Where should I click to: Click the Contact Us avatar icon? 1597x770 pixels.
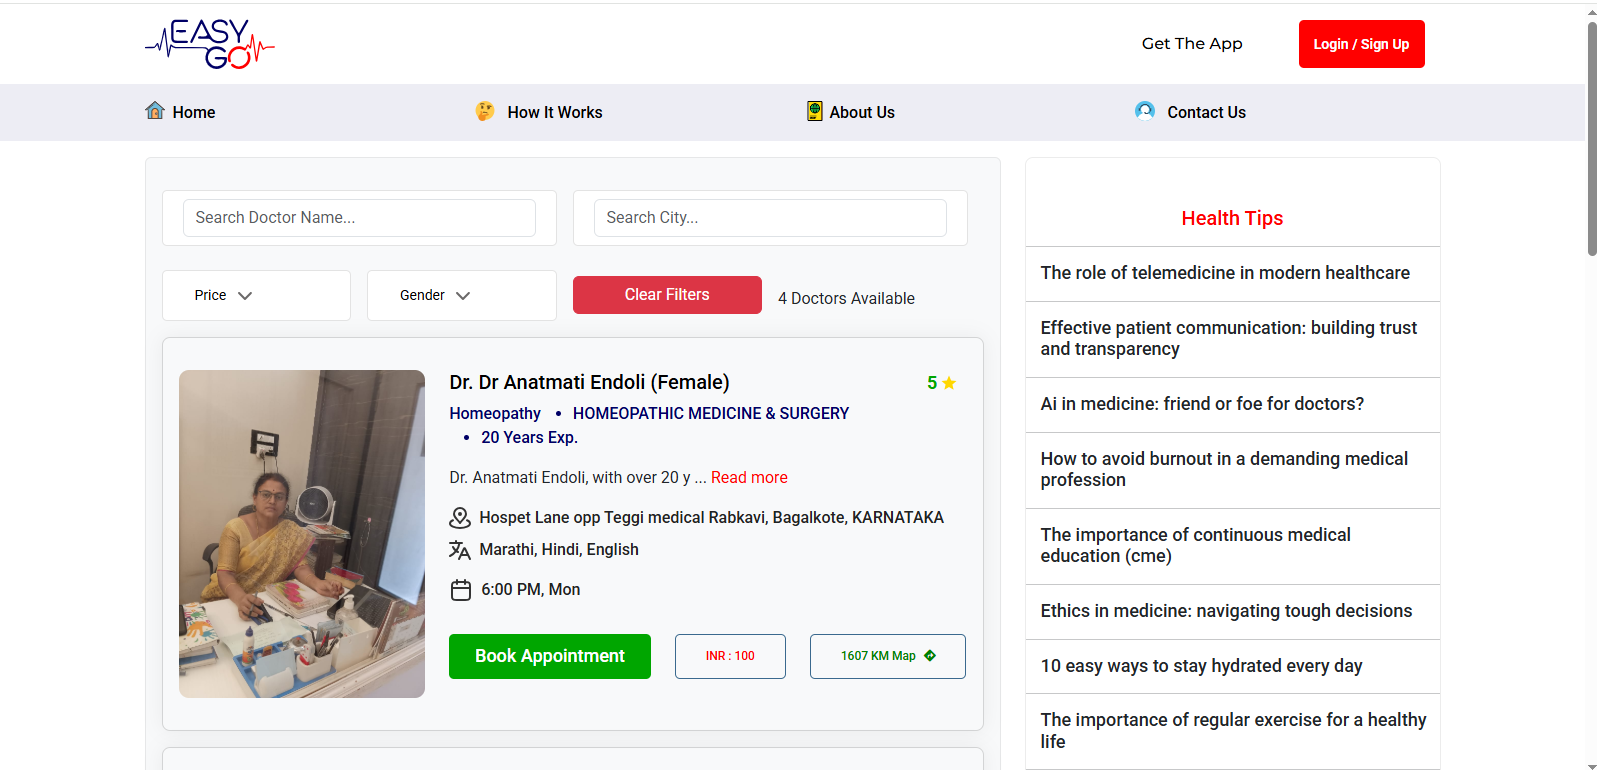click(x=1145, y=111)
